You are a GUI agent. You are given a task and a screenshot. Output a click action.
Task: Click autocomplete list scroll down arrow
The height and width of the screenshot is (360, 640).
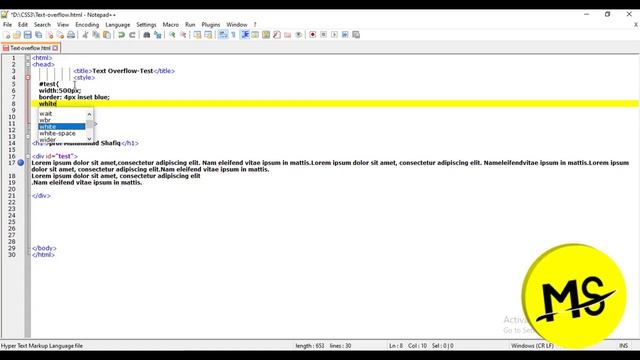pos(89,139)
